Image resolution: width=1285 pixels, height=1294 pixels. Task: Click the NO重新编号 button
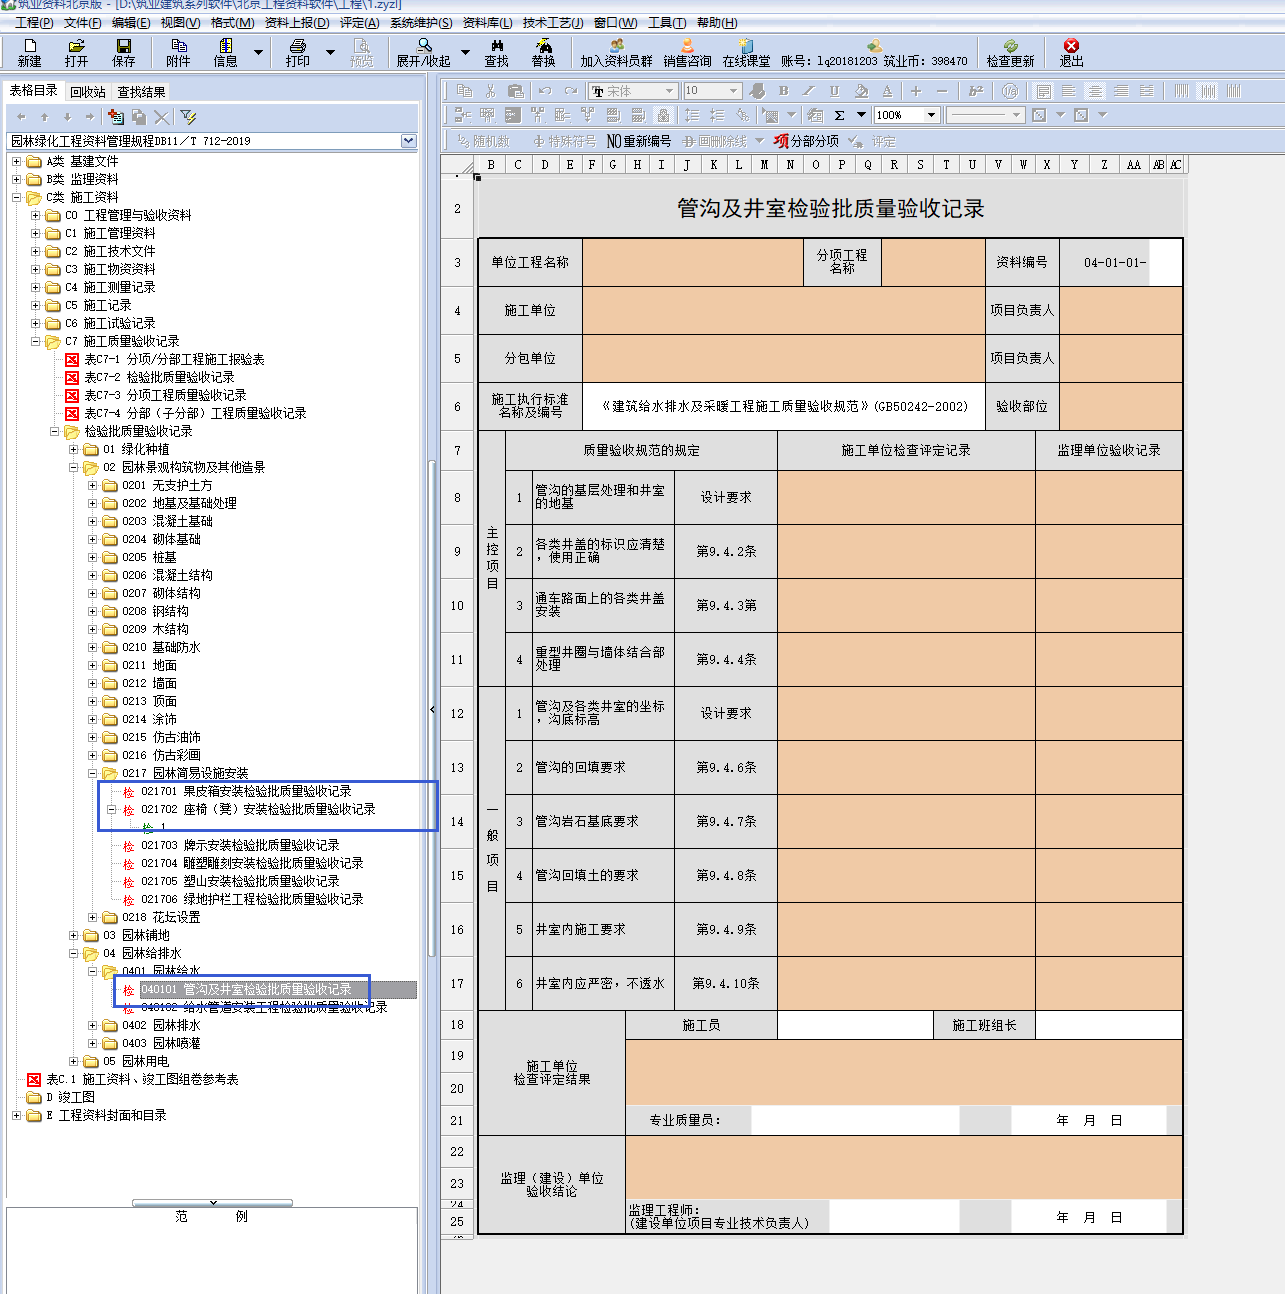(639, 141)
